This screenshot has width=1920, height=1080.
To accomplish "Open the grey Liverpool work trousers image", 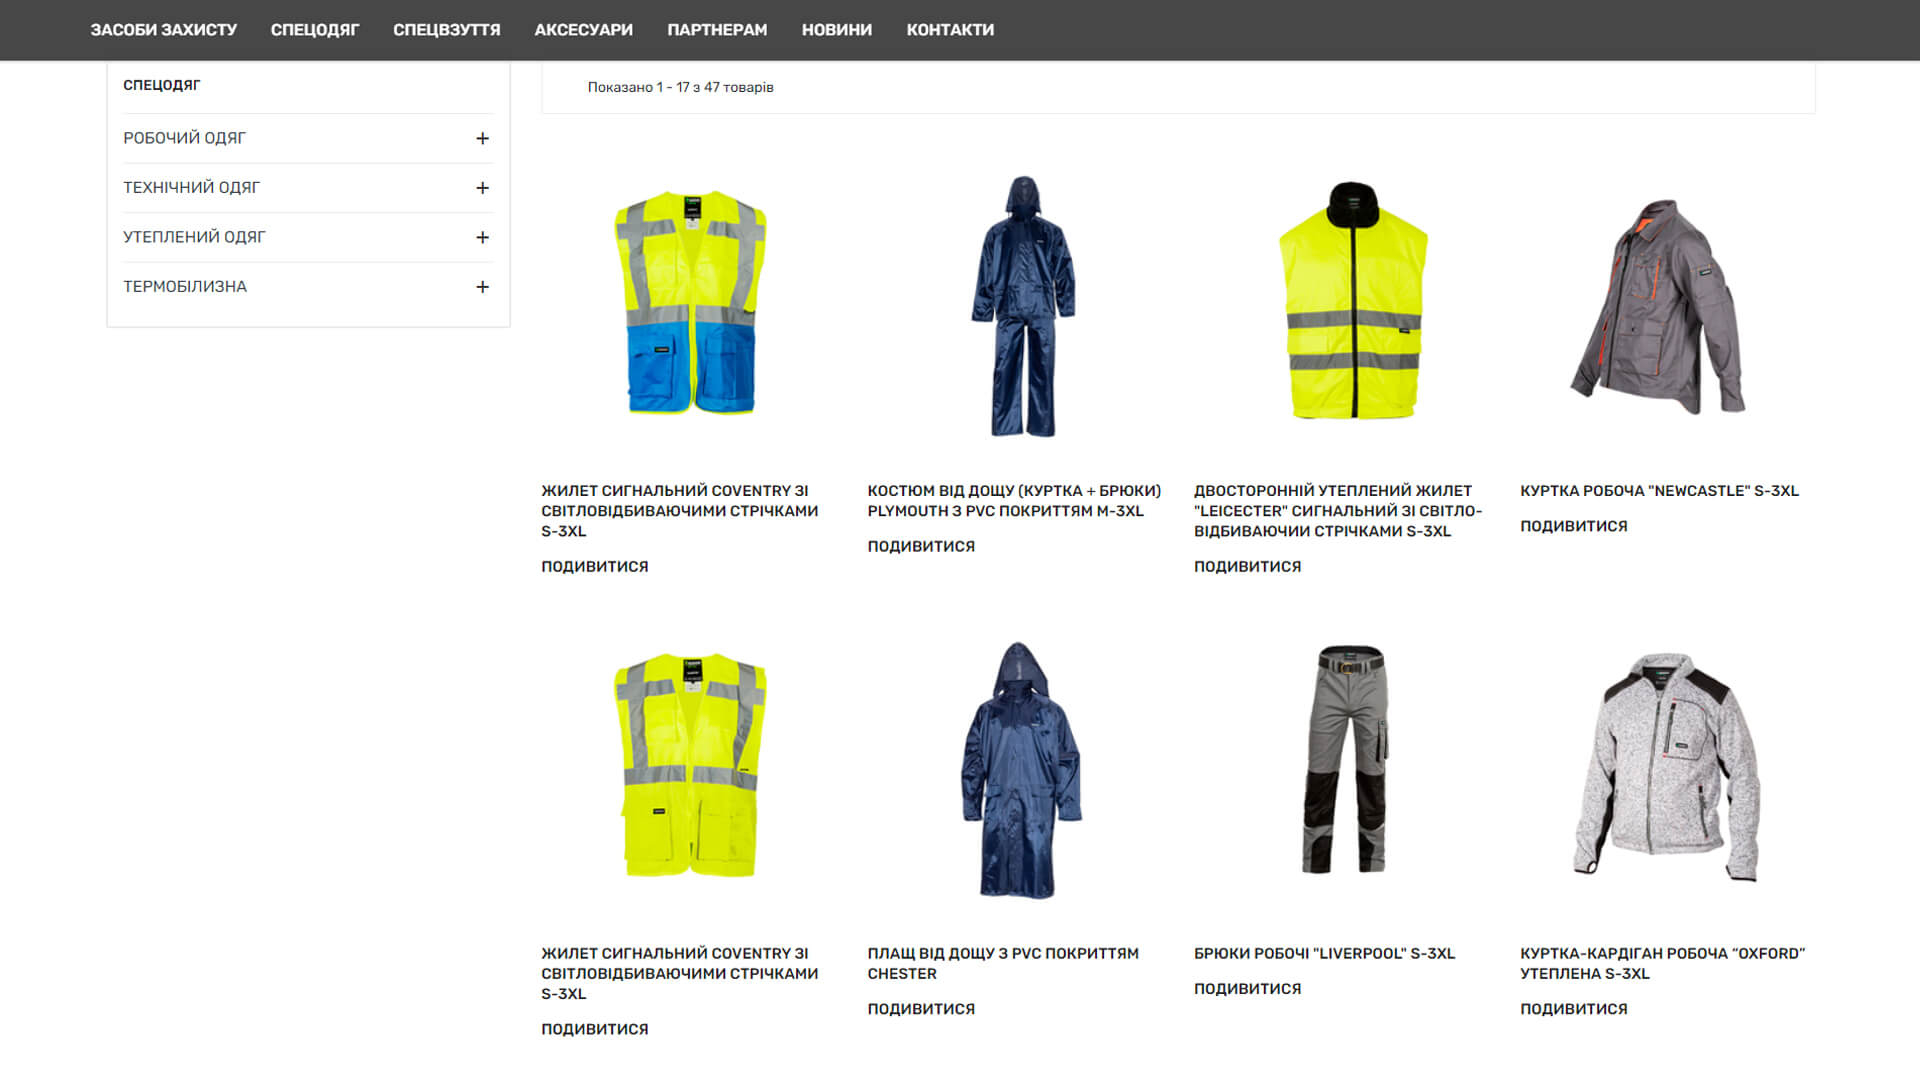I will click(x=1347, y=760).
